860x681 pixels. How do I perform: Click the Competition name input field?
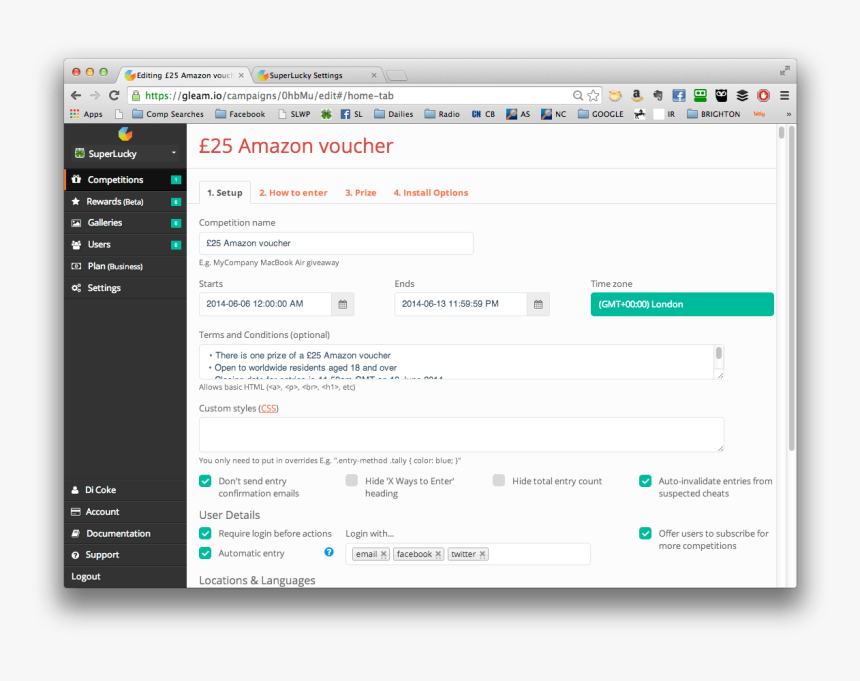pos(336,243)
